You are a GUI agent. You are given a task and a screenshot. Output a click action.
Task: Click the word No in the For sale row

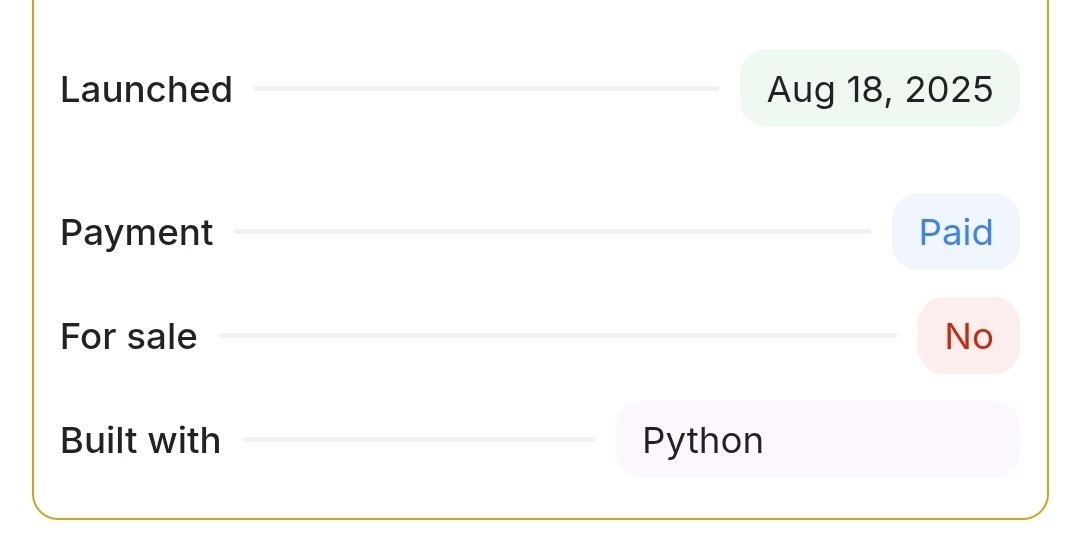(968, 337)
